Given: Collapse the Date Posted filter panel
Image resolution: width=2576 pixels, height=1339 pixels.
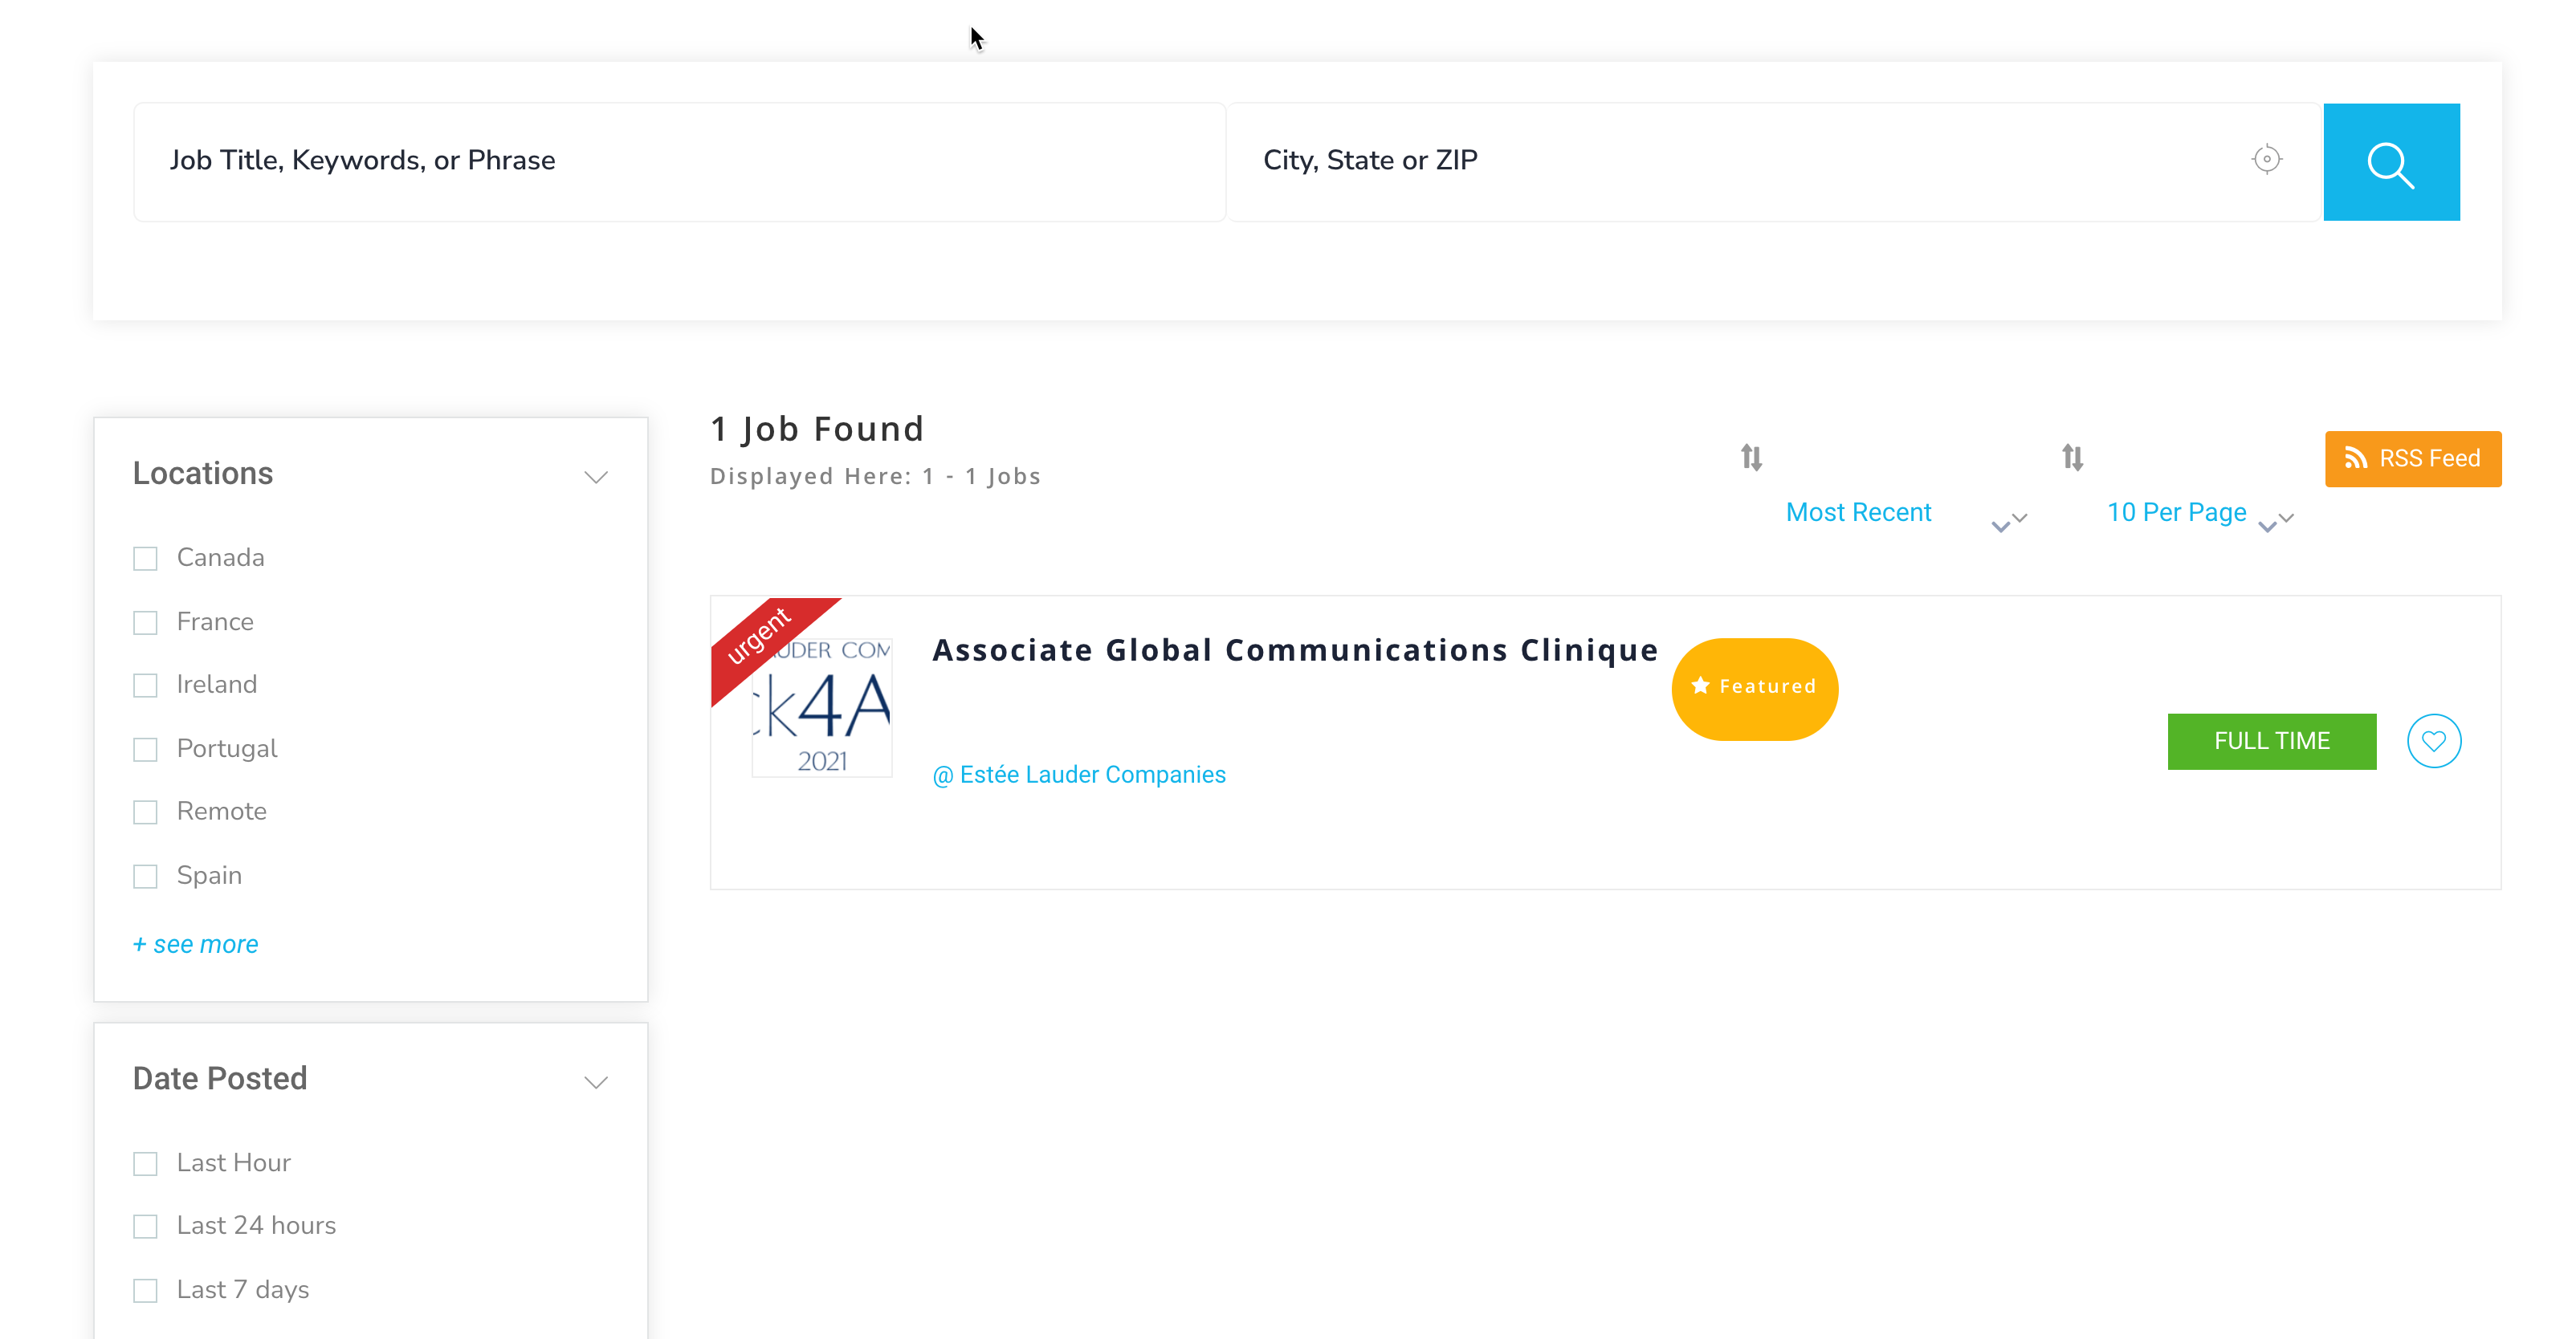Looking at the screenshot, I should [x=596, y=1082].
